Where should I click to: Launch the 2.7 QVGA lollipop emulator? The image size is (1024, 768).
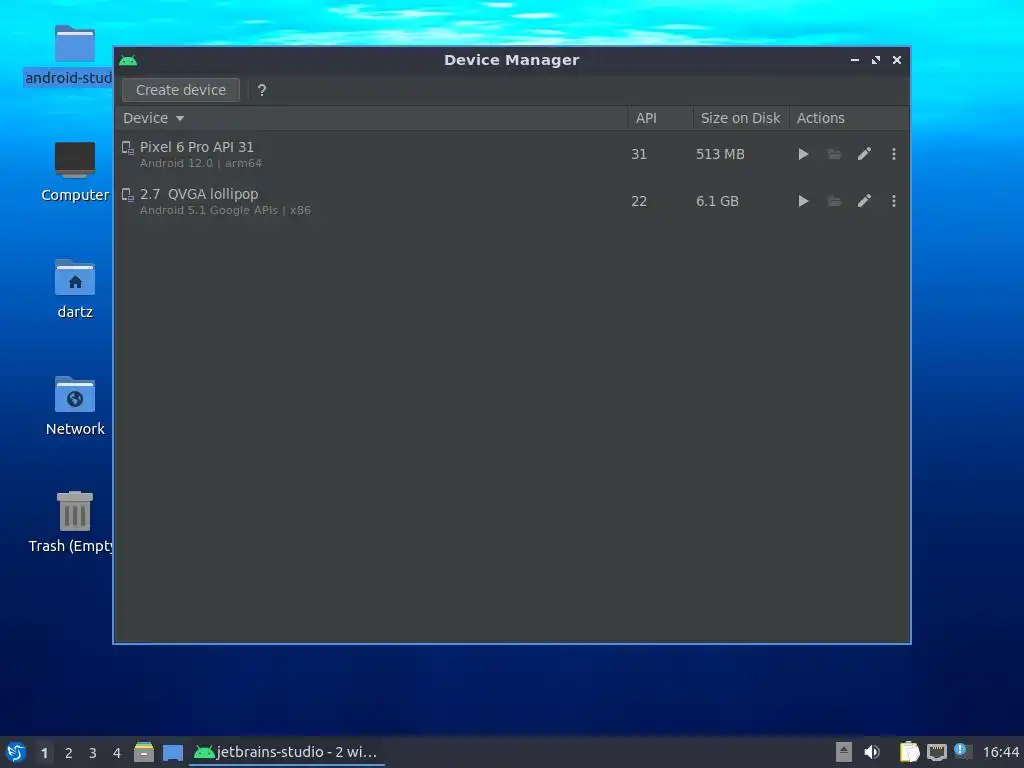coord(803,201)
